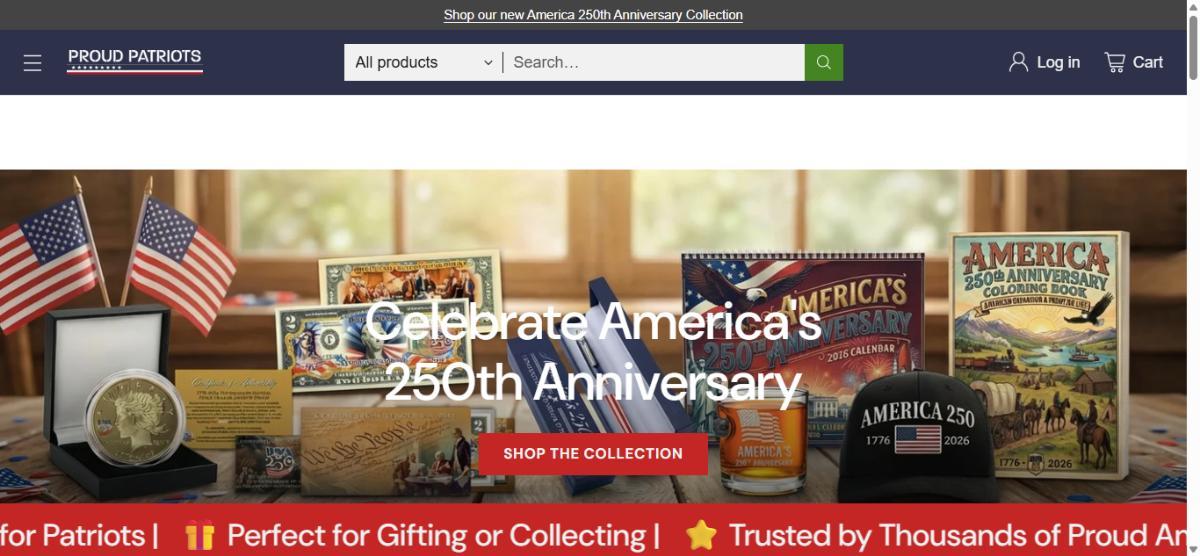Click the gift box emoji in banner
This screenshot has height=556, width=1200.
pyautogui.click(x=200, y=535)
